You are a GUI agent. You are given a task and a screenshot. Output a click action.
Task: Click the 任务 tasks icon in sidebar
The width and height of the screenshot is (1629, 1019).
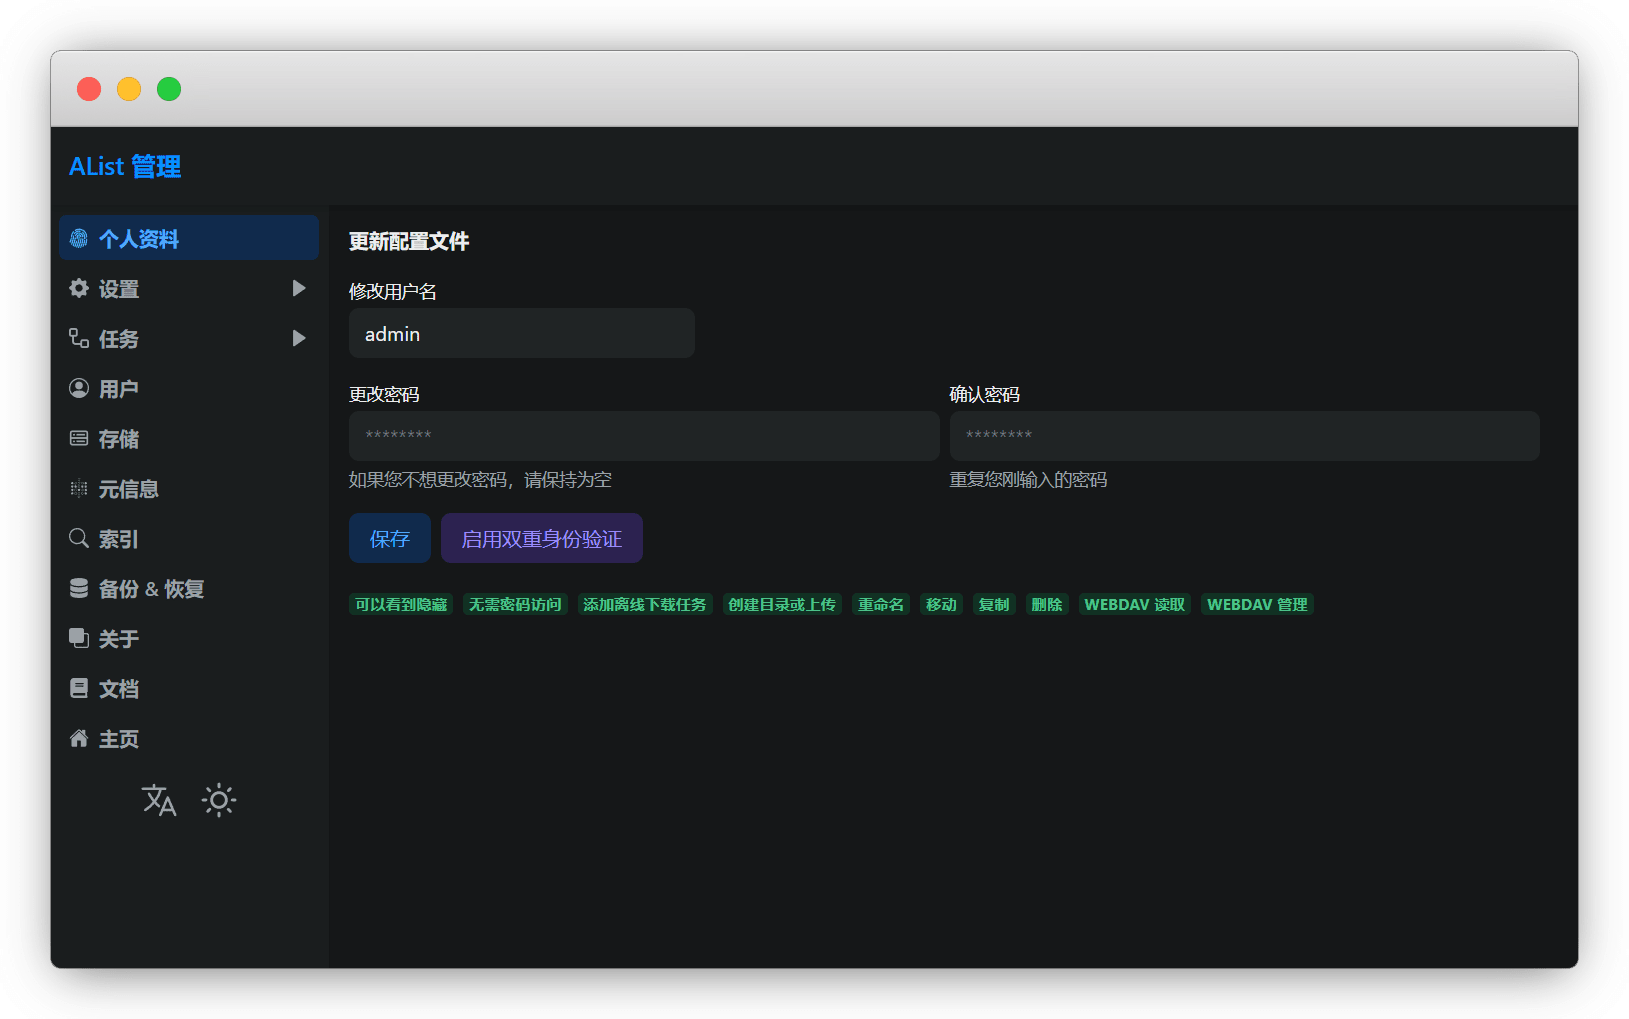[x=79, y=338]
